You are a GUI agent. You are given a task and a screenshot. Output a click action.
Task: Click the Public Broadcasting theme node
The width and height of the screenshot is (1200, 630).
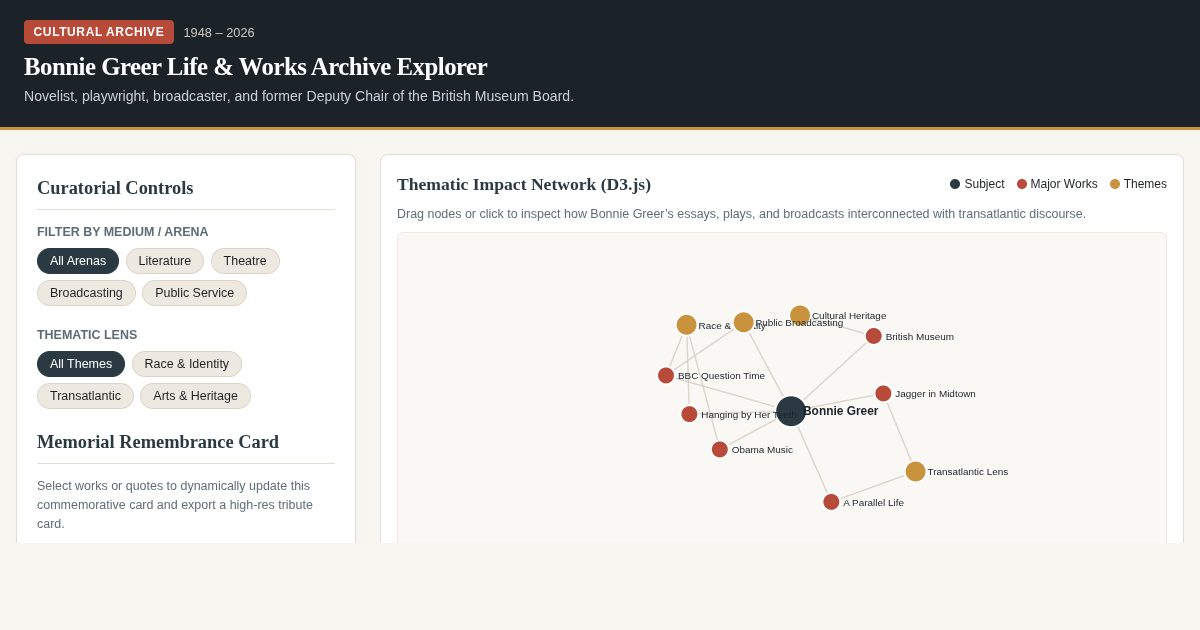point(743,322)
